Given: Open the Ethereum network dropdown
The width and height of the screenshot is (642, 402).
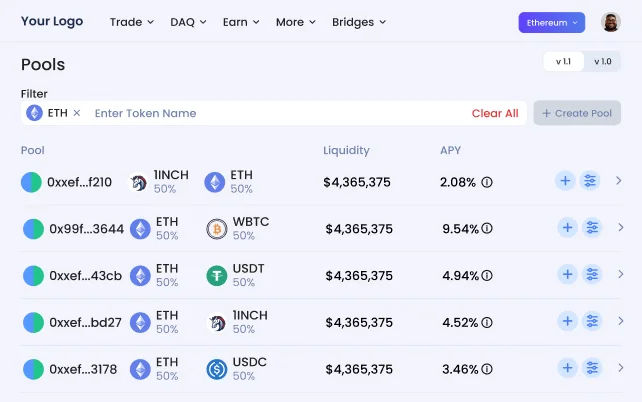Looking at the screenshot, I should click(551, 22).
